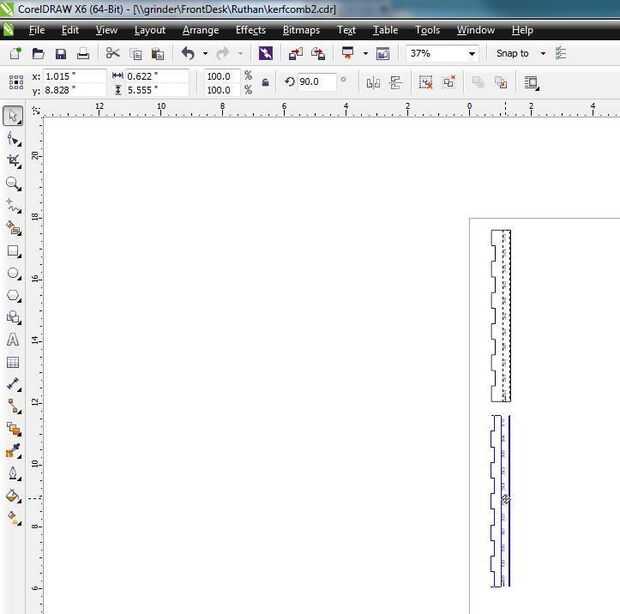Click the y position field 8.828
Viewport: 620px width, 614px height.
[x=74, y=90]
